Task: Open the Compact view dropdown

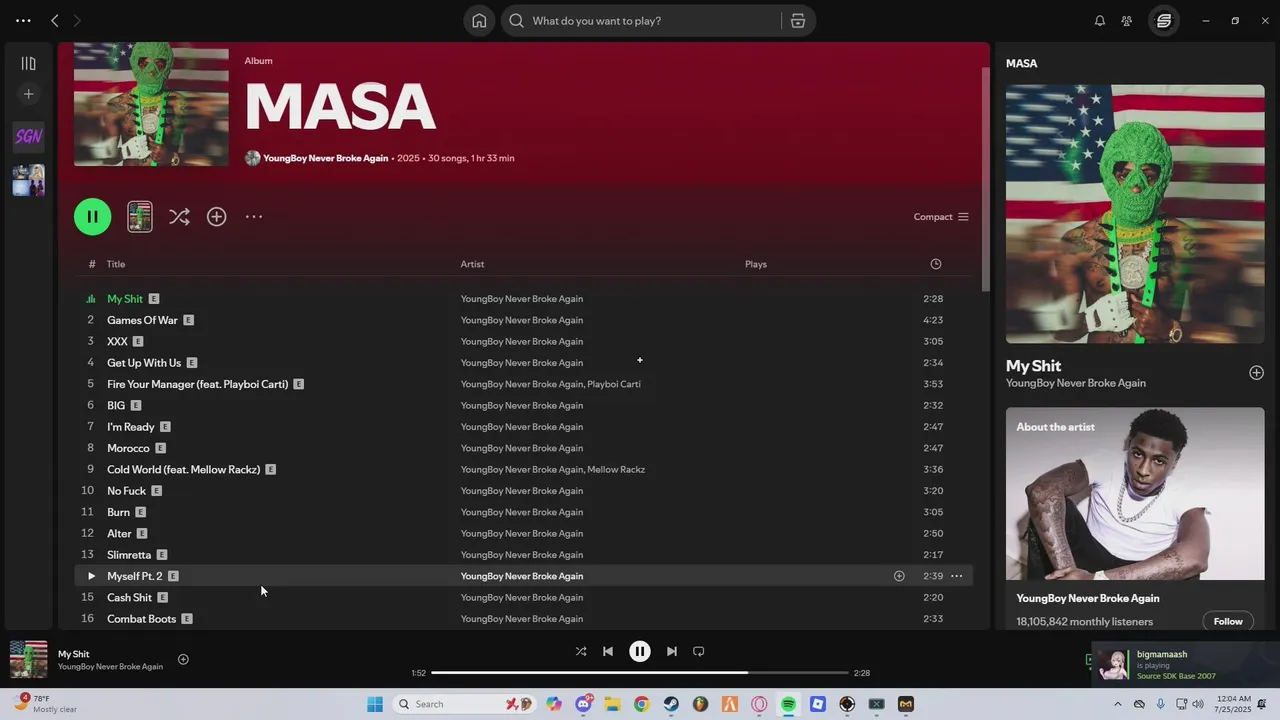Action: click(941, 217)
